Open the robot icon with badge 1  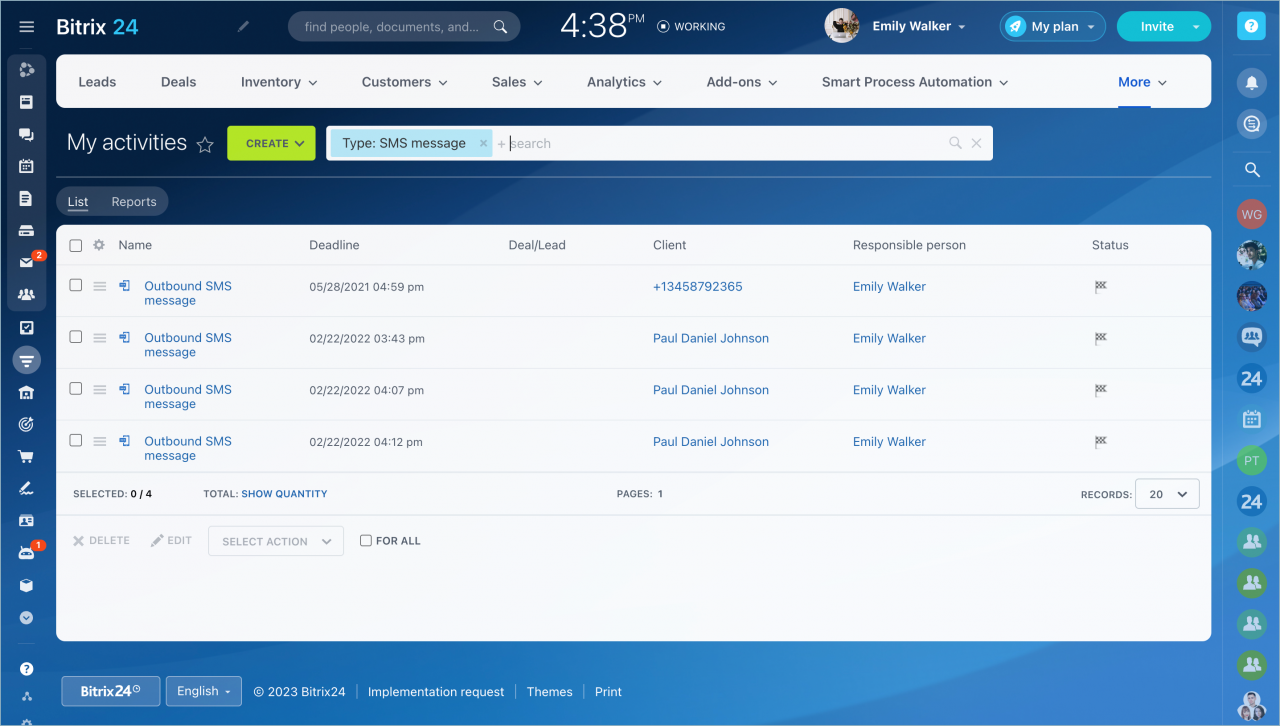click(27, 553)
